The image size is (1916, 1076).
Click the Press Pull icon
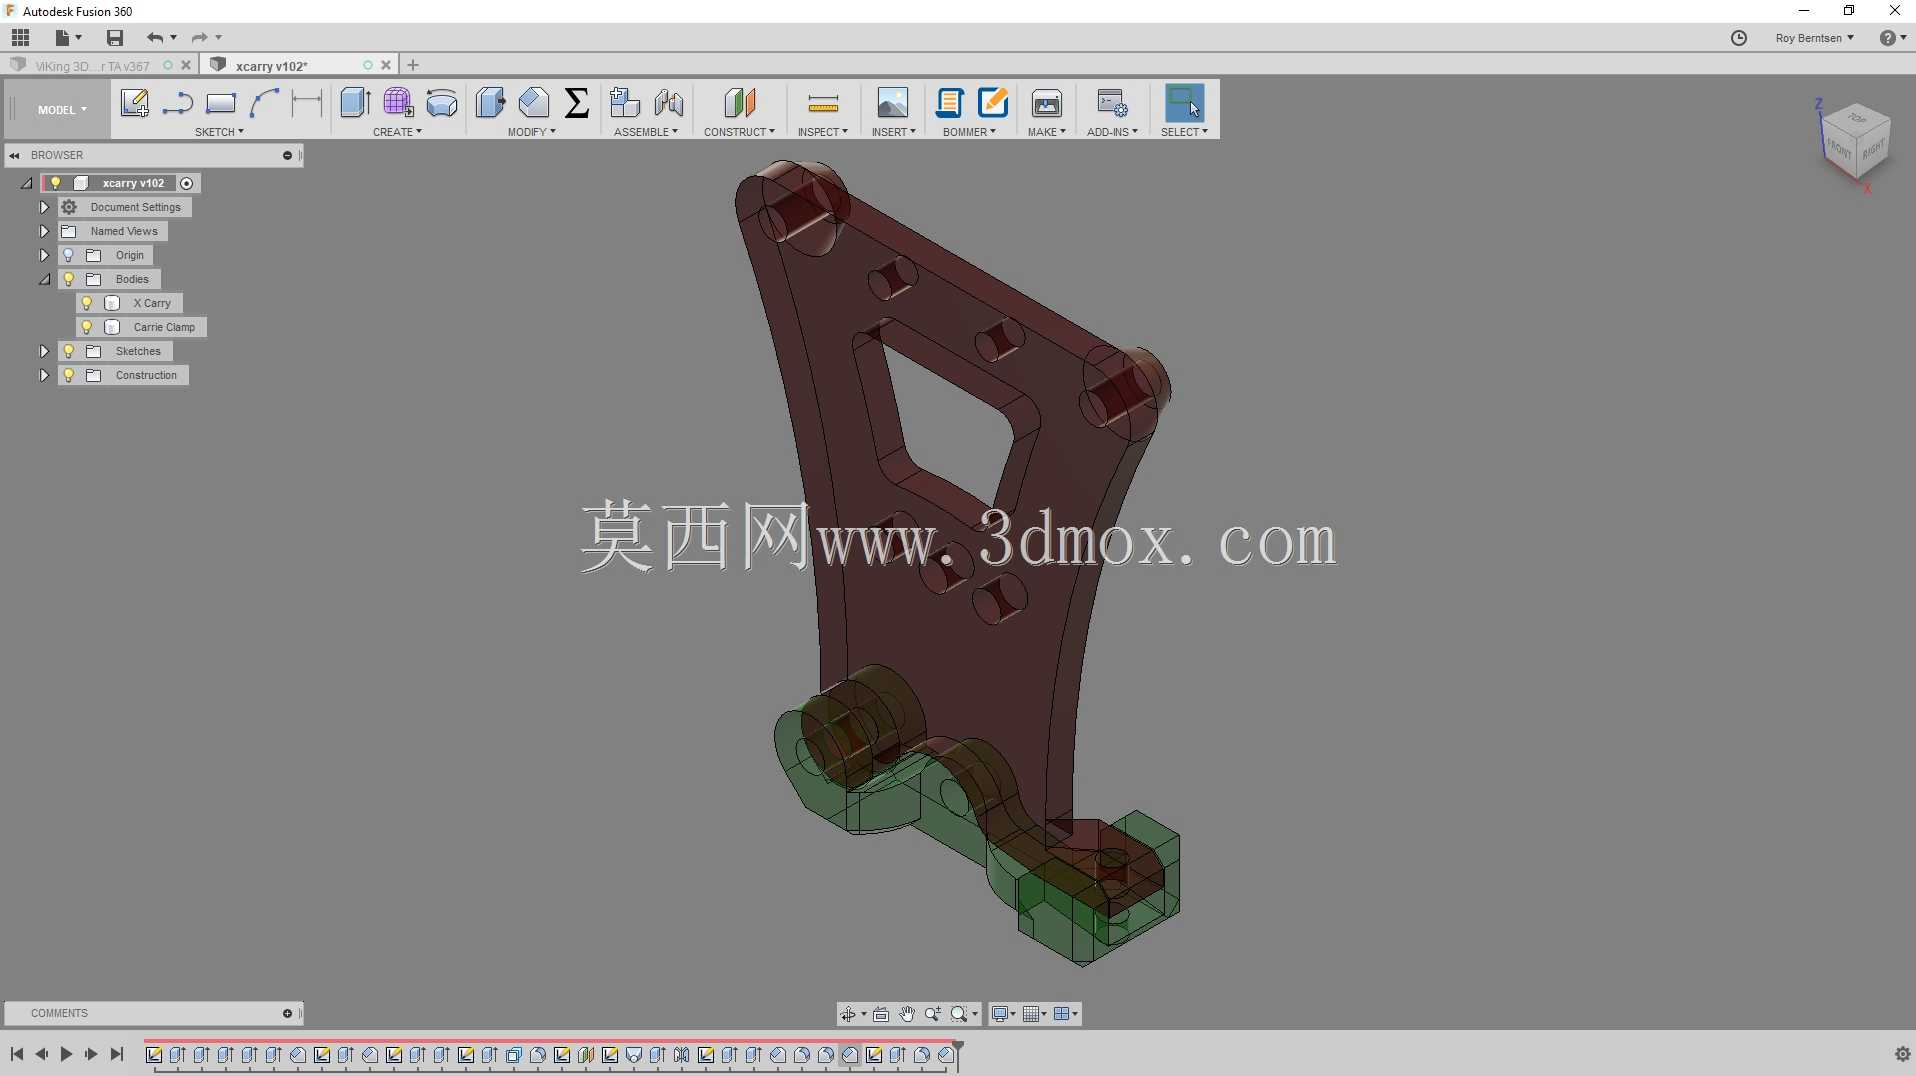[490, 103]
